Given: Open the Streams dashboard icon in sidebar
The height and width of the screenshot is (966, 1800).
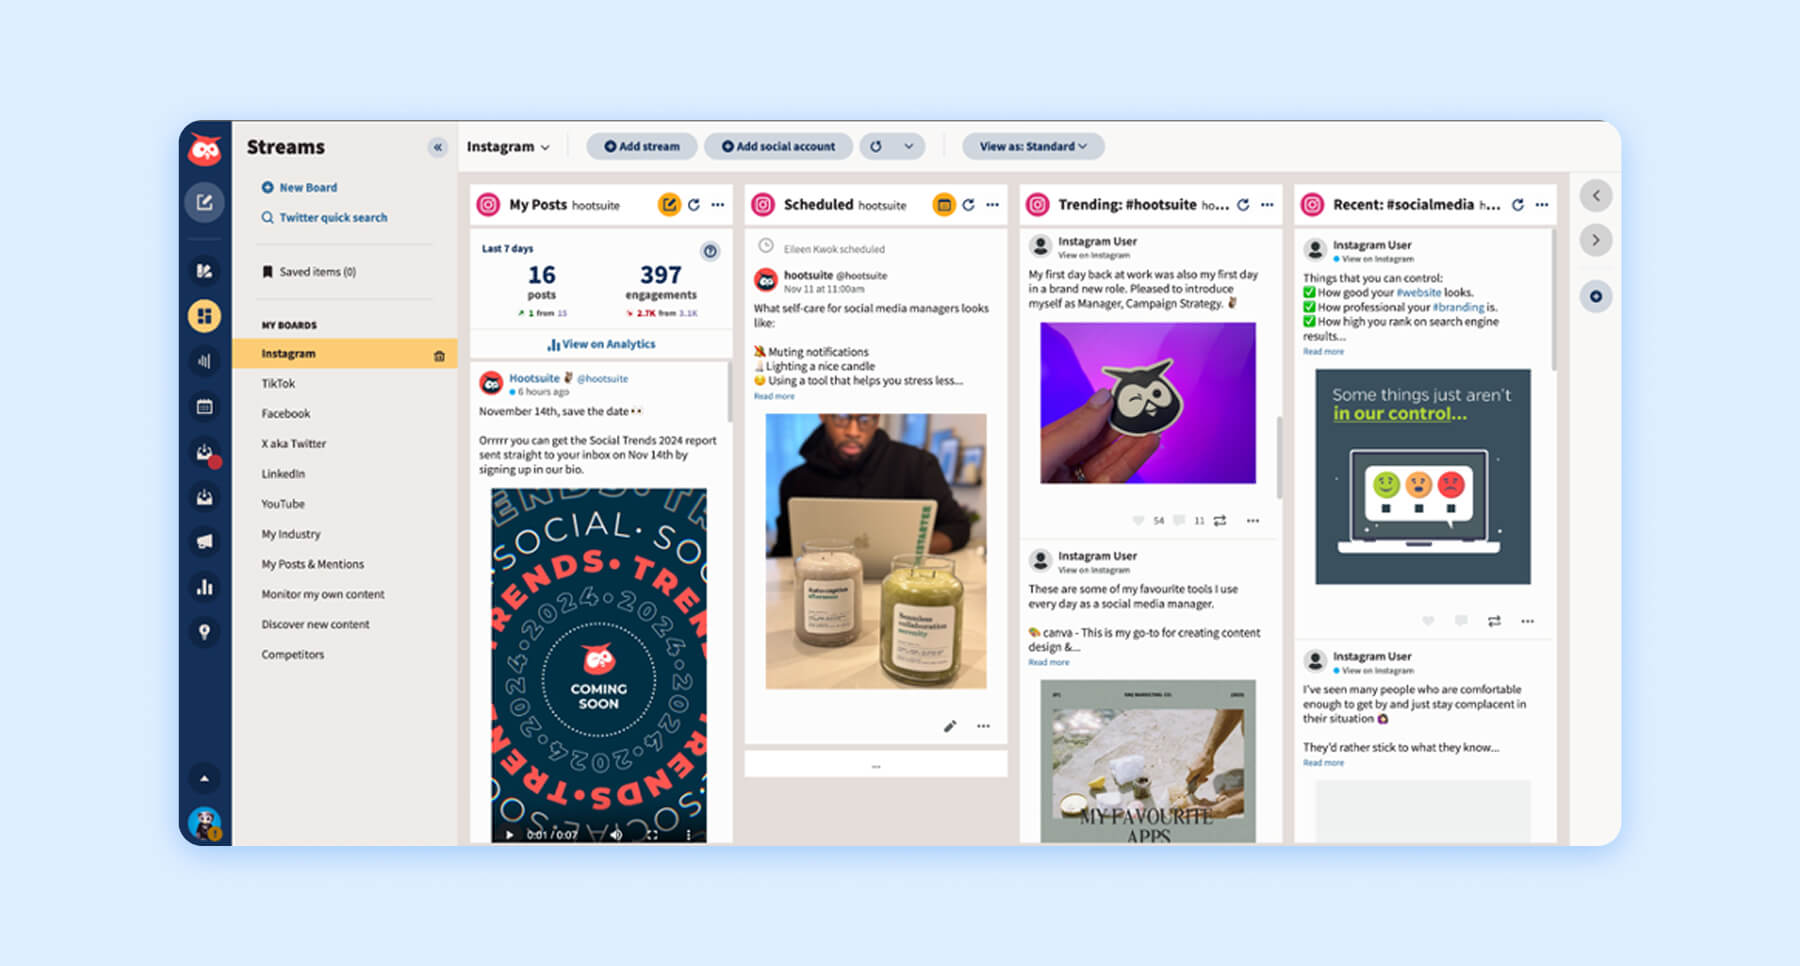Looking at the screenshot, I should (x=204, y=316).
